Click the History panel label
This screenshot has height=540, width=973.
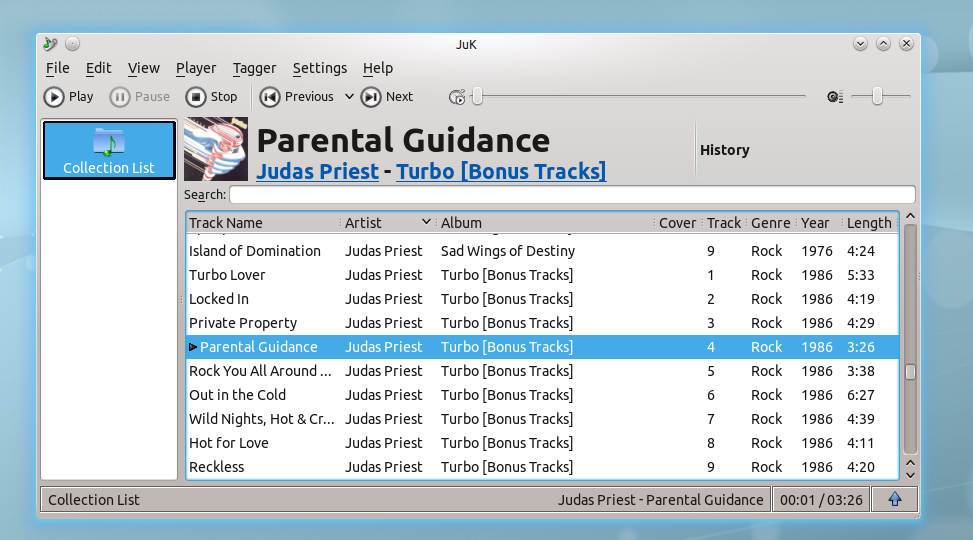click(x=724, y=150)
